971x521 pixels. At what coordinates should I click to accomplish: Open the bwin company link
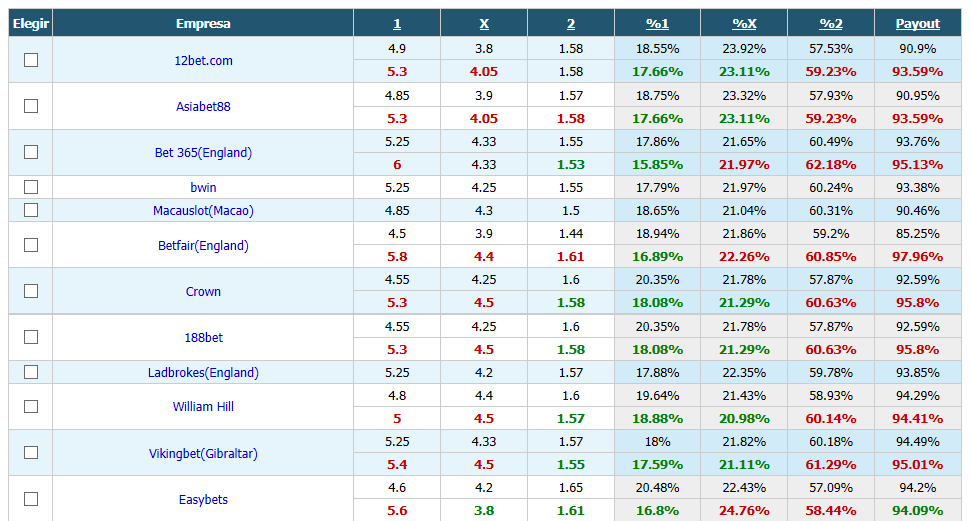coord(203,187)
